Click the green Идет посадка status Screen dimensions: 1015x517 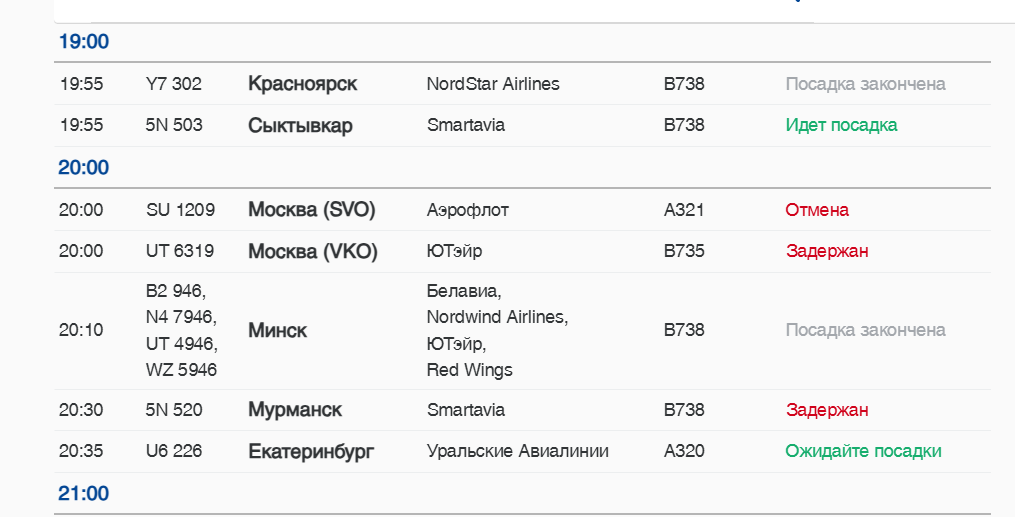(x=841, y=125)
